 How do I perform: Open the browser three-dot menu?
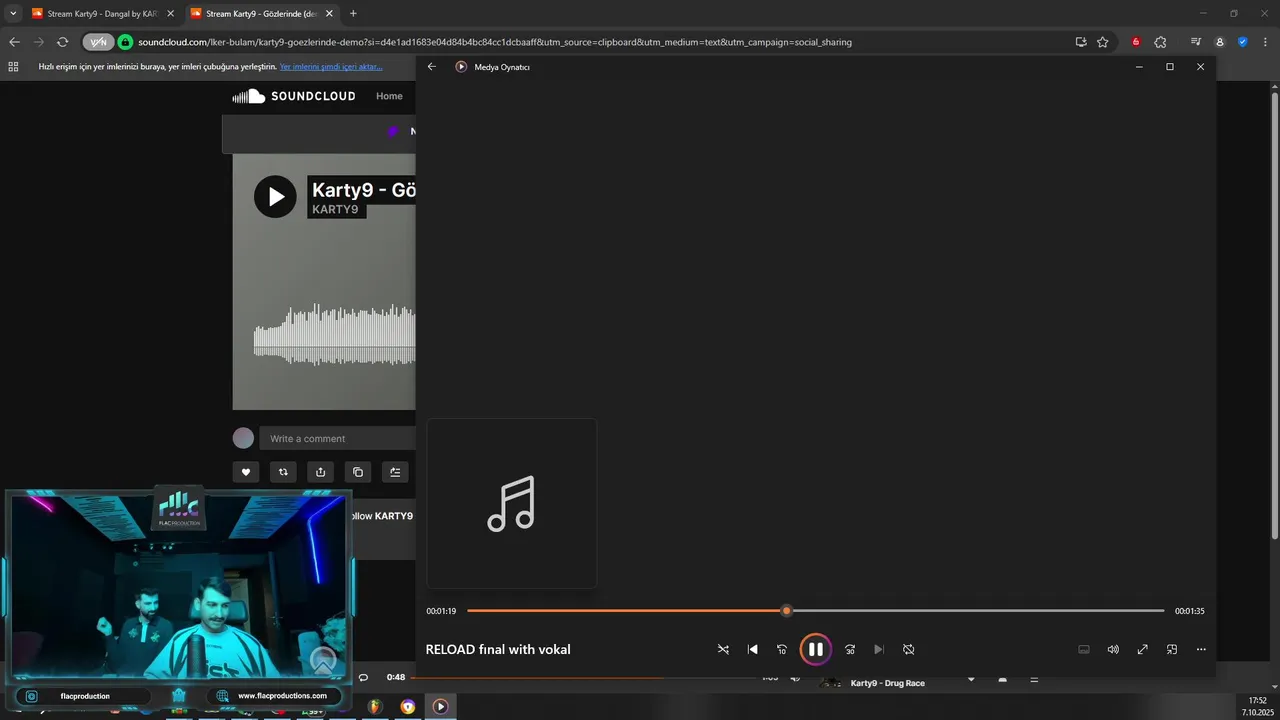click(x=1264, y=42)
